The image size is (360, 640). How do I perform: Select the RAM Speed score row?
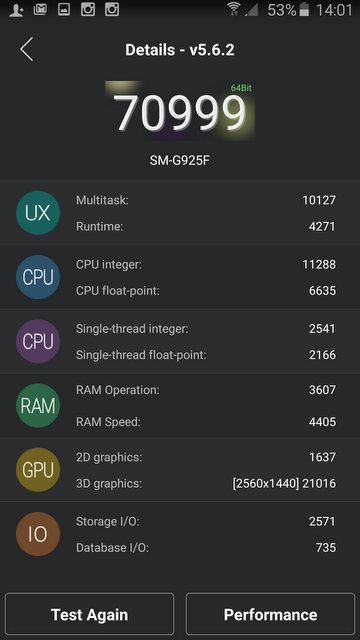coord(206,422)
